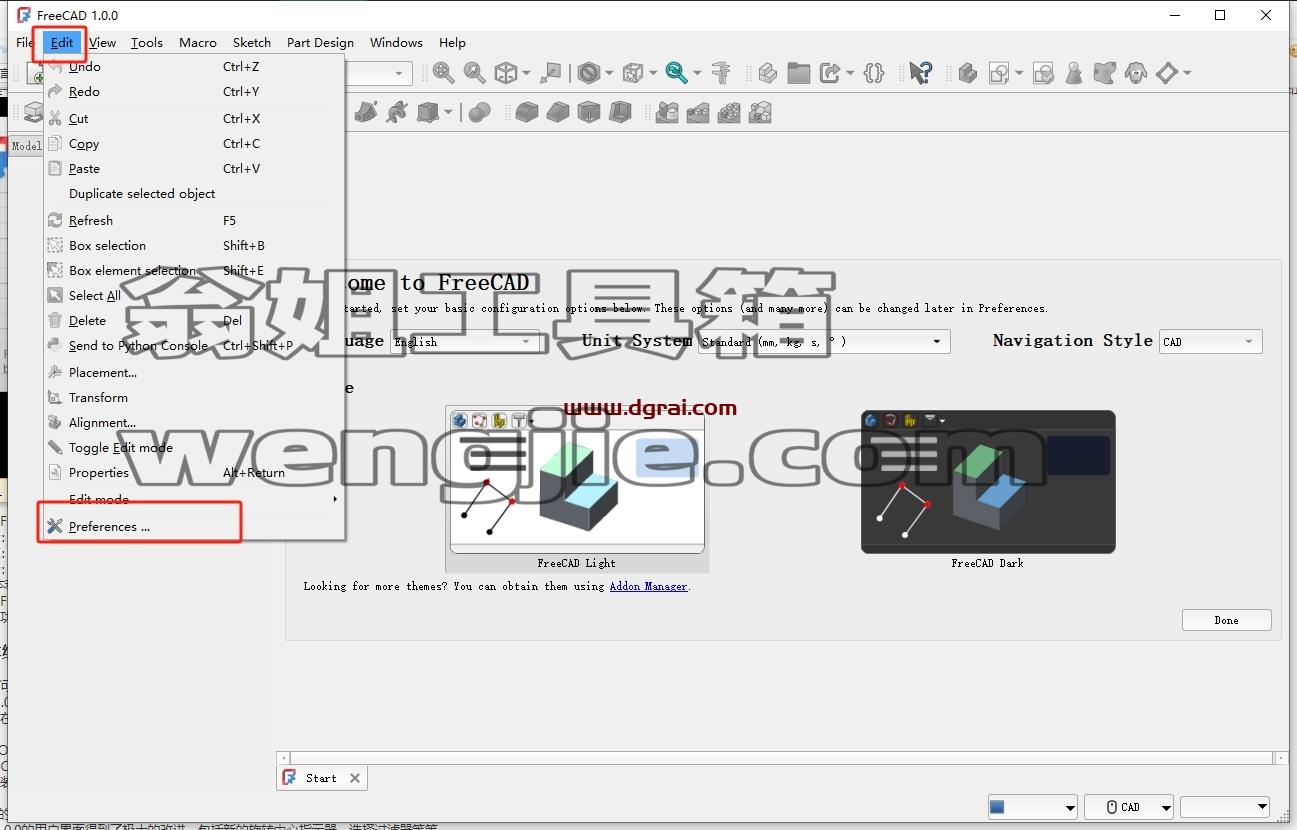Screen dimensions: 1297x830
Task: Click the linear pattern icon
Action: 698,112
